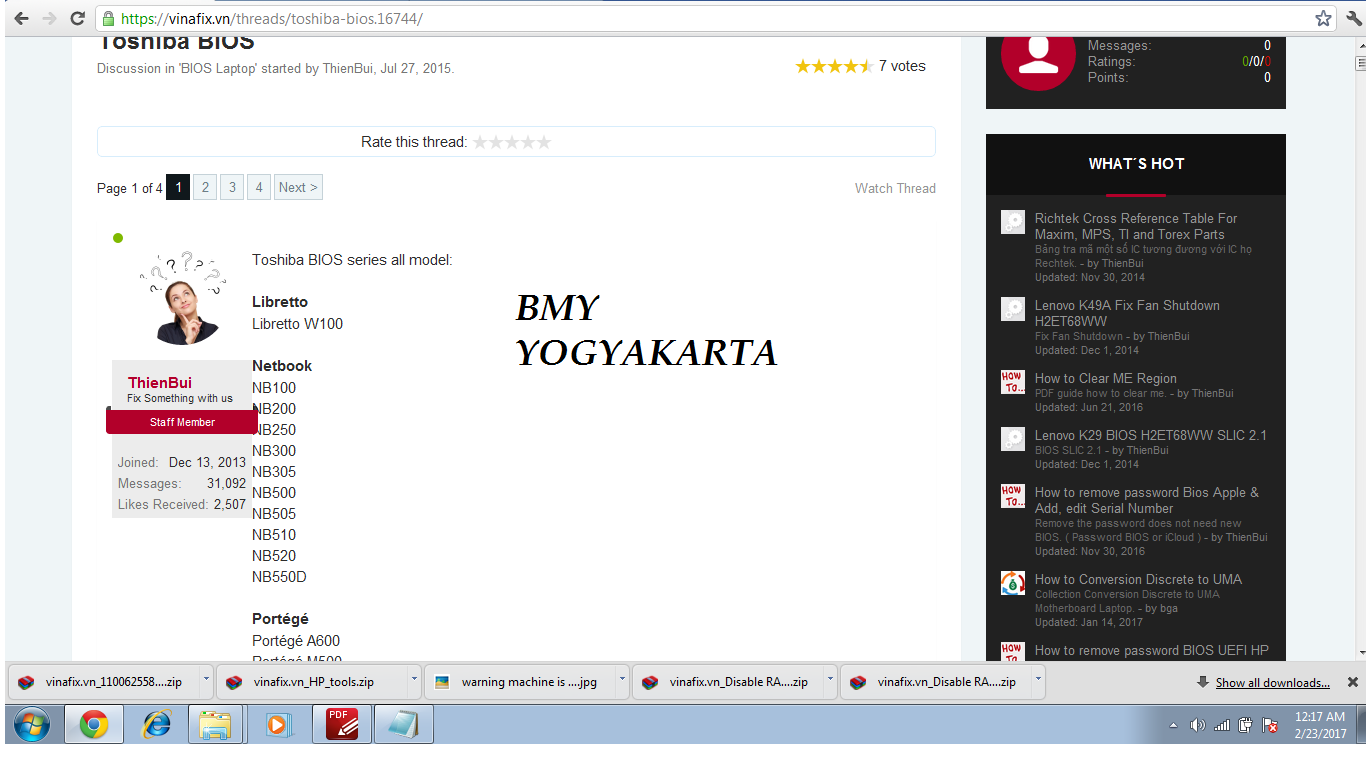Select current page 1 button
1366x768 pixels.
pyautogui.click(x=178, y=187)
